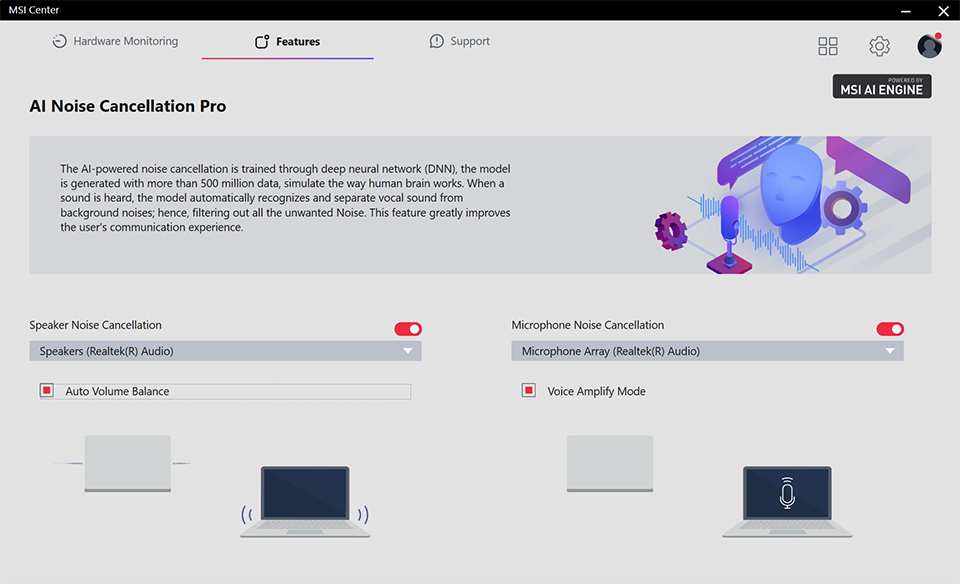Go to the Support tab
The height and width of the screenshot is (584, 960).
460,42
